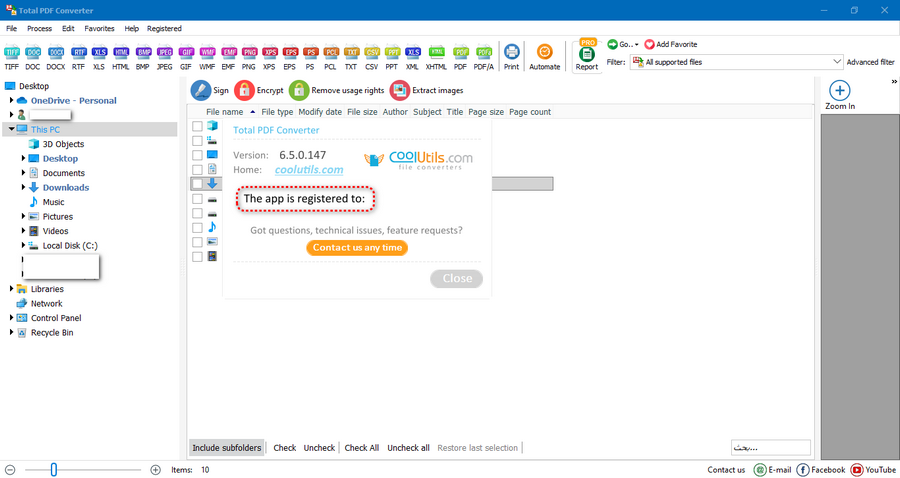Pick the XML format icon
This screenshot has height=478, width=900.
point(413,52)
